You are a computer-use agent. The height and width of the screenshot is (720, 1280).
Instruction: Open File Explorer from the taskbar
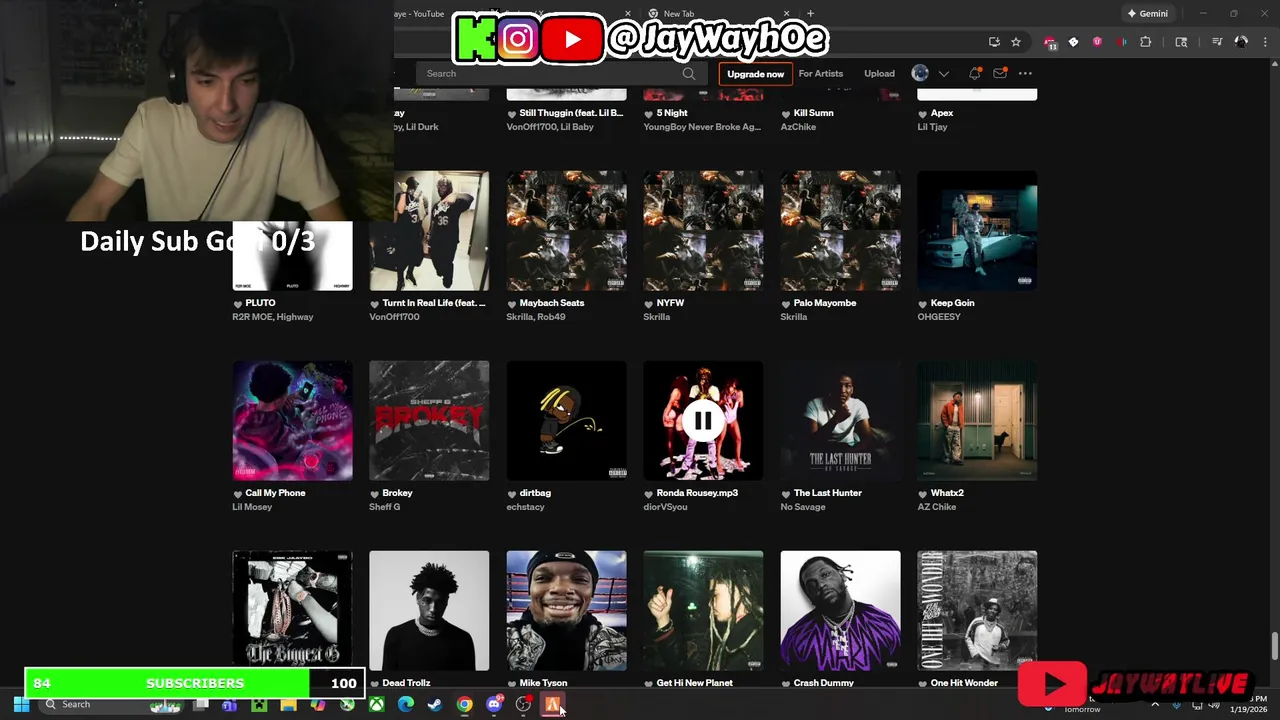pos(288,704)
